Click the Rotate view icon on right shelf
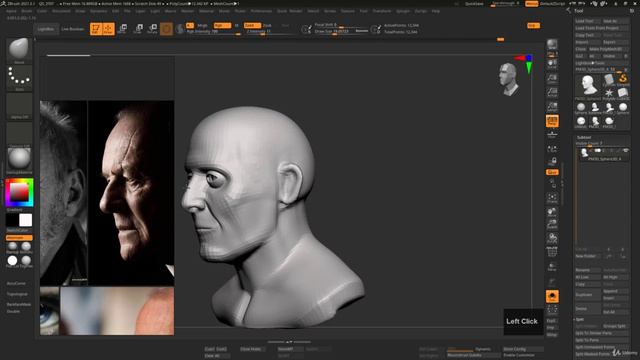Image resolution: width=640 pixels, height=360 pixels. [552, 238]
